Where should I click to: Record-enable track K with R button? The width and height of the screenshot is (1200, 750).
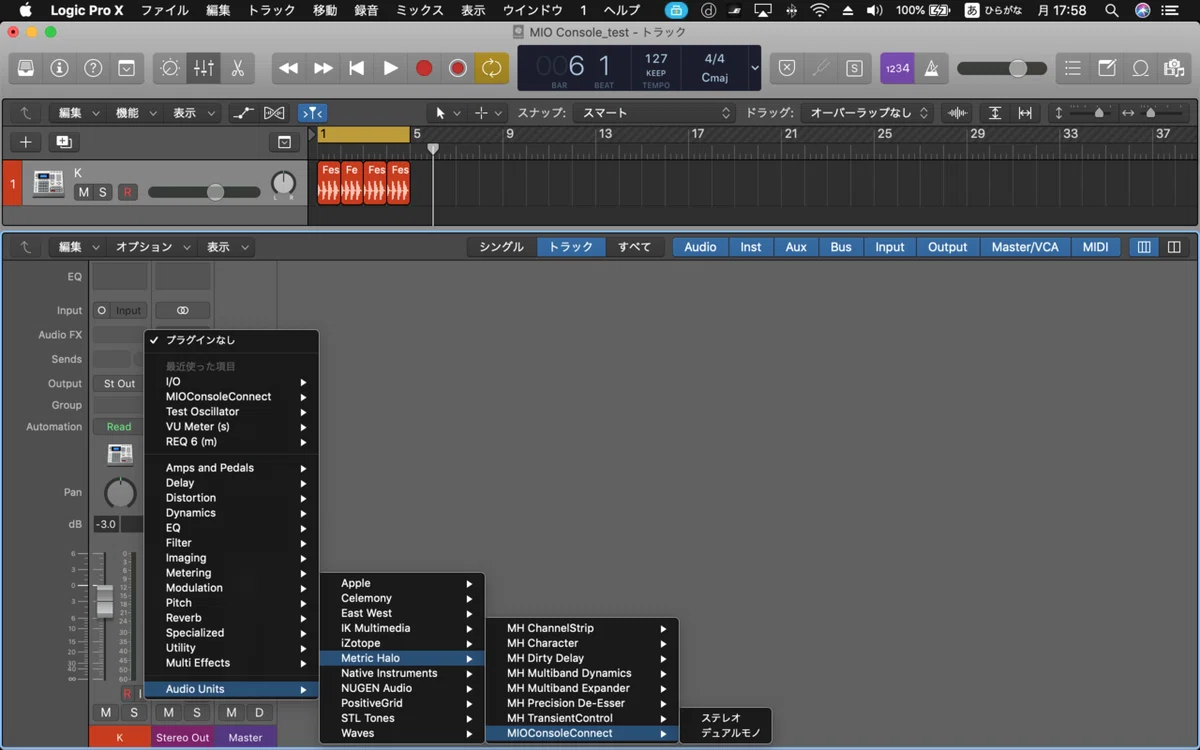click(127, 192)
